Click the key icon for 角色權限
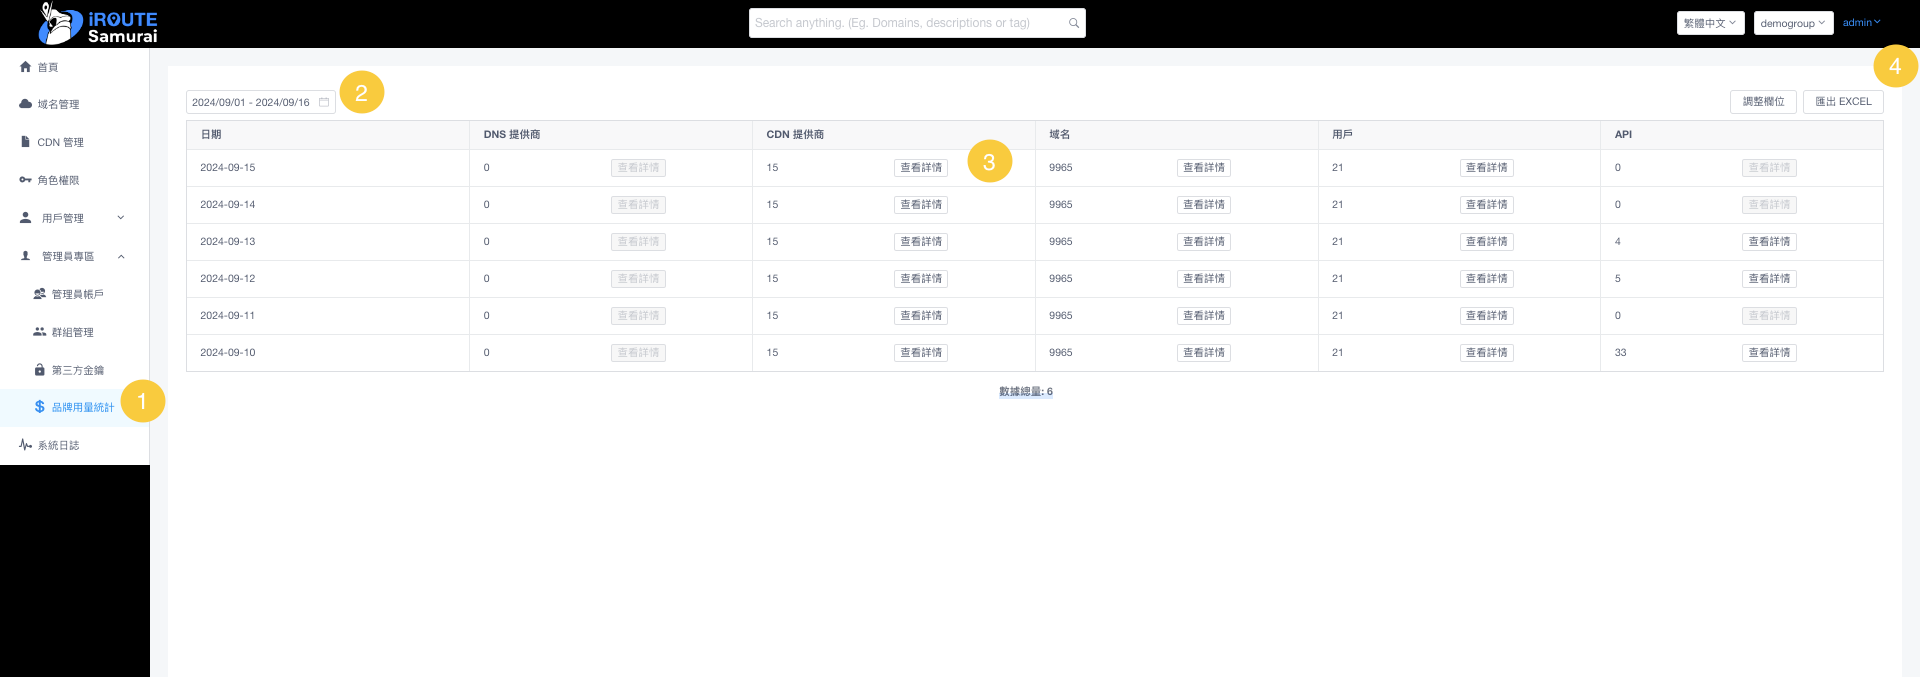This screenshot has width=1920, height=677. [25, 180]
